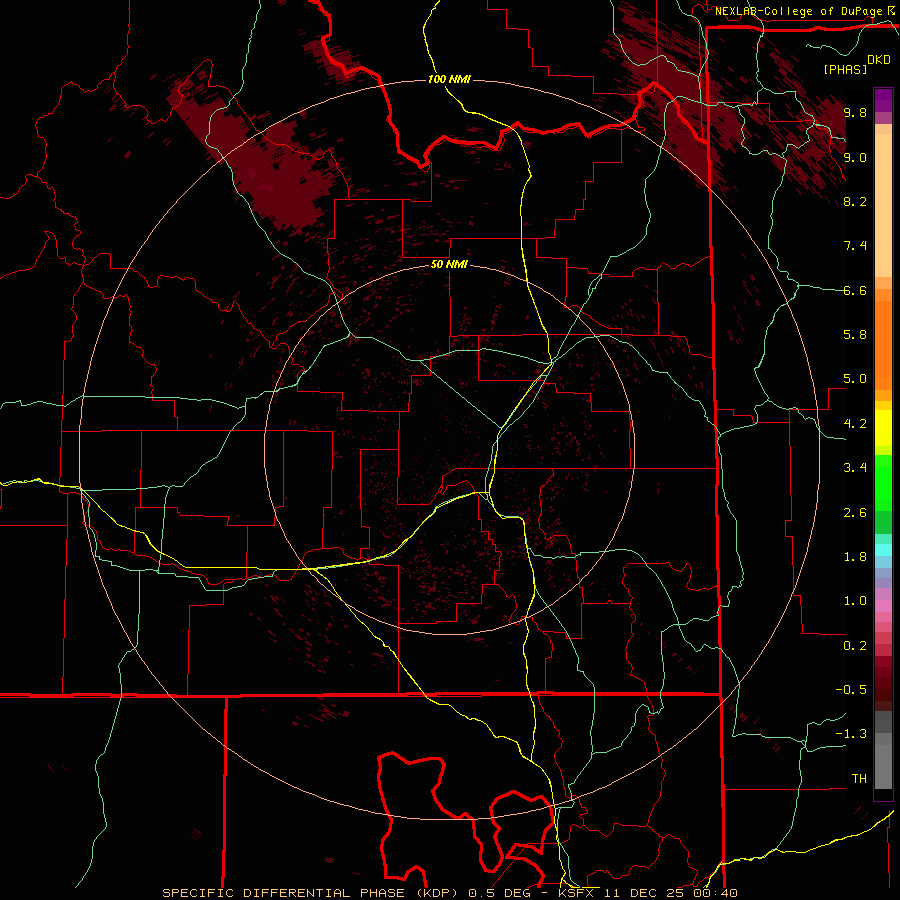900x900 pixels.
Task: Click the [PHAS] units label
Action: [x=845, y=69]
